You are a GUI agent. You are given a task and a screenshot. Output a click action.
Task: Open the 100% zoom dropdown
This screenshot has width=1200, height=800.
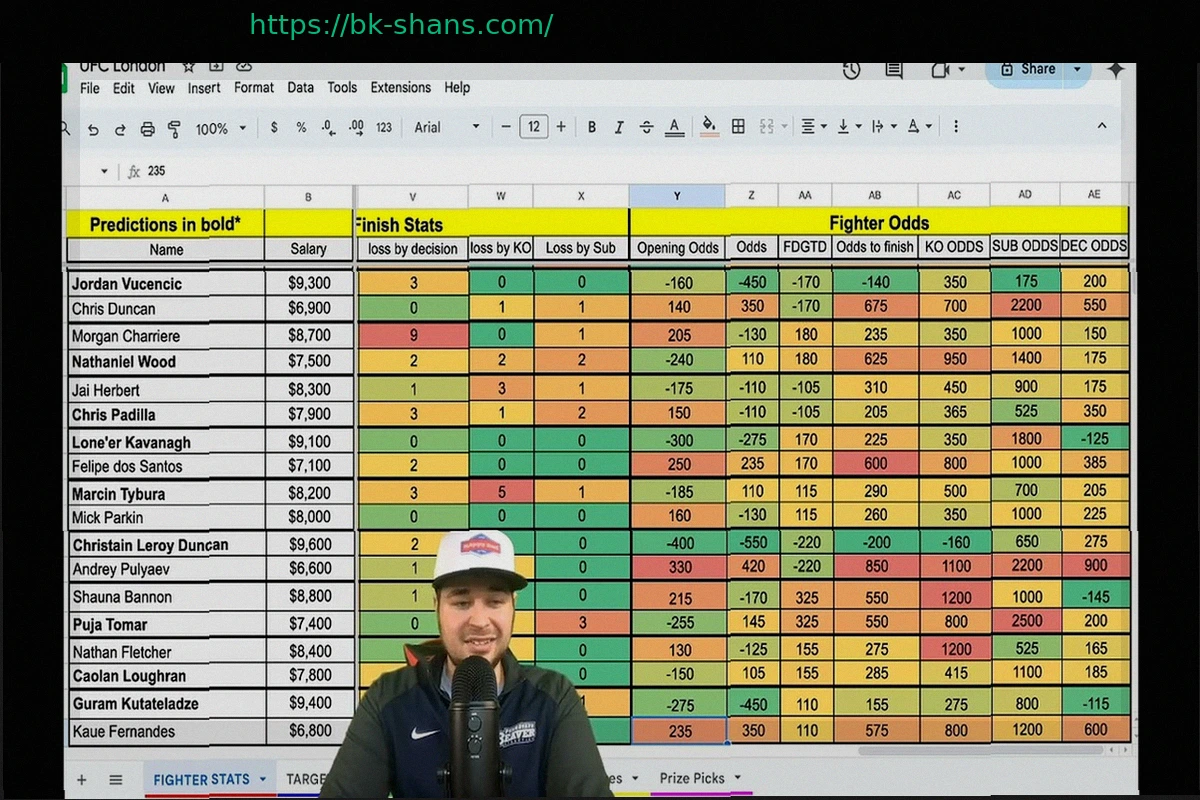click(x=220, y=129)
